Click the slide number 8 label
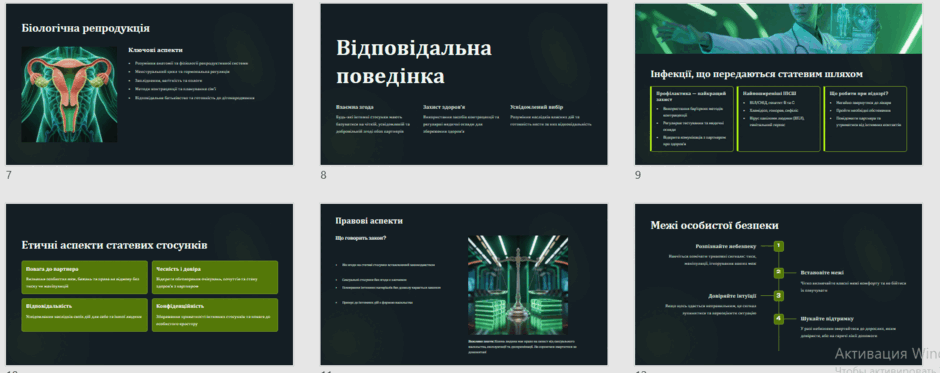 [323, 175]
